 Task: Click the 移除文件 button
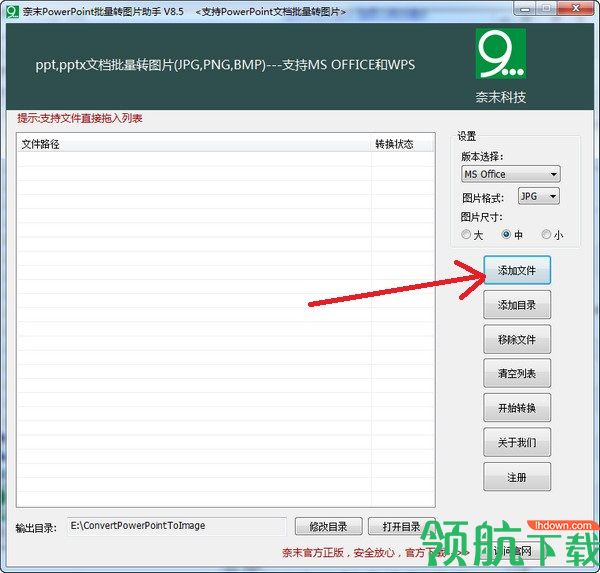[517, 339]
